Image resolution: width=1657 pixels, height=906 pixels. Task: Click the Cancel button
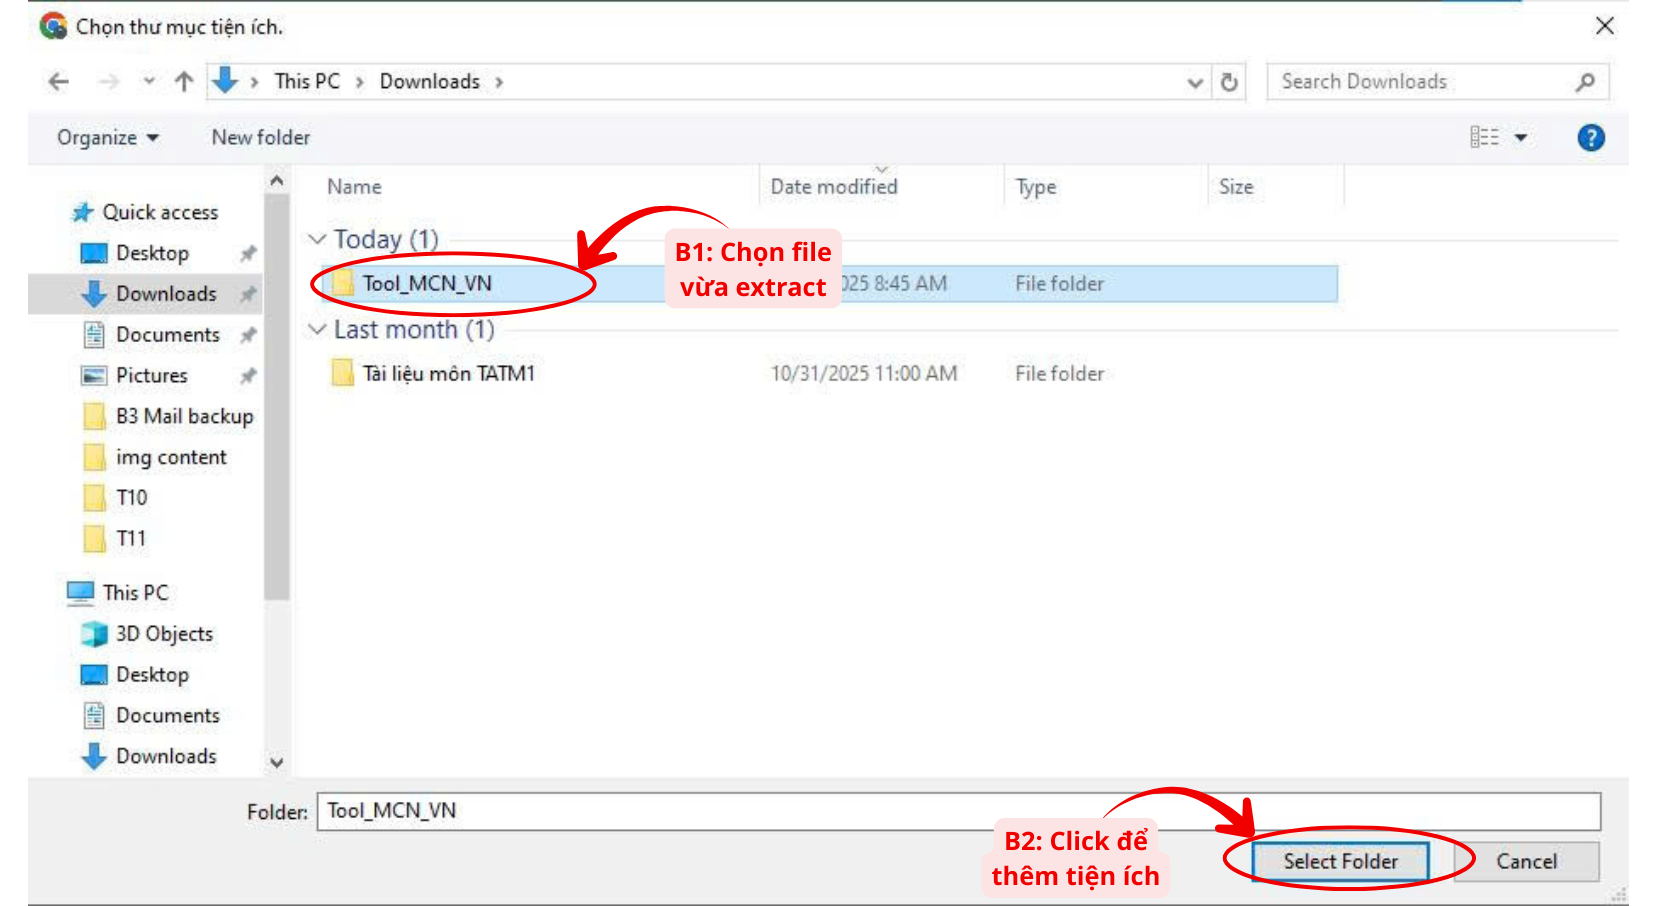[x=1526, y=861]
